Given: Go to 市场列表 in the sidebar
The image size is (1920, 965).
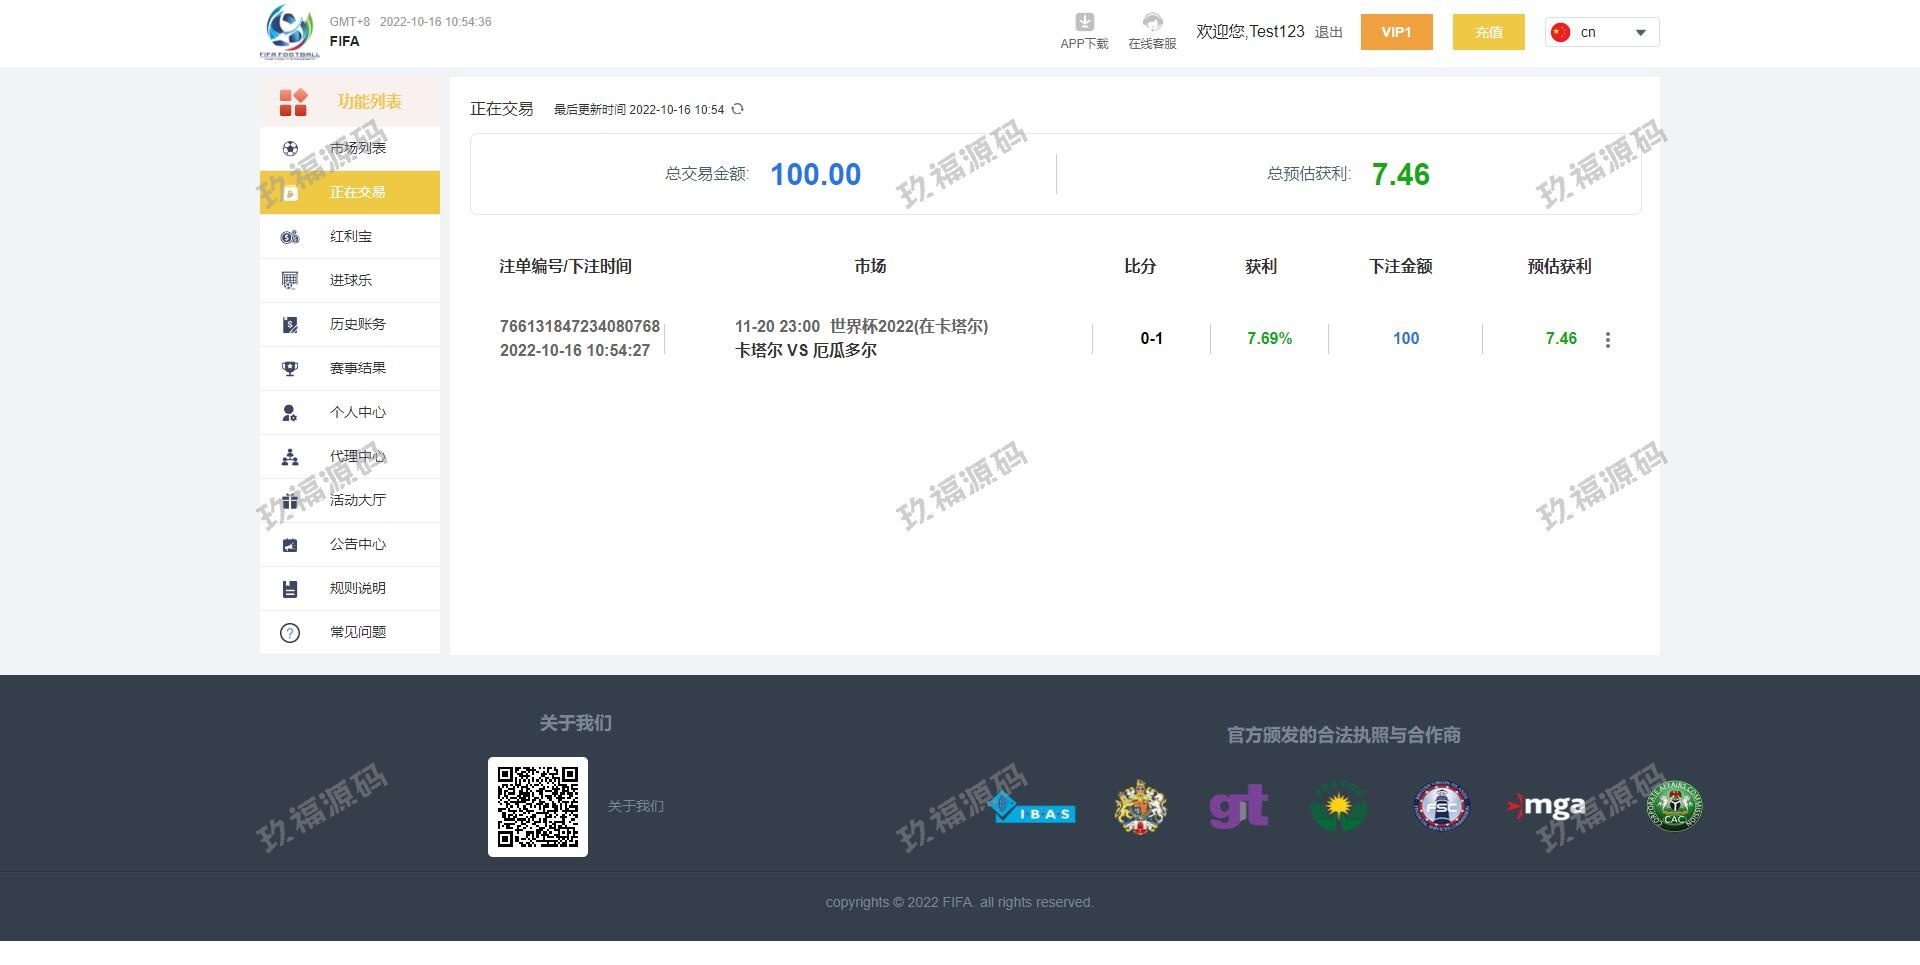Looking at the screenshot, I should [357, 148].
